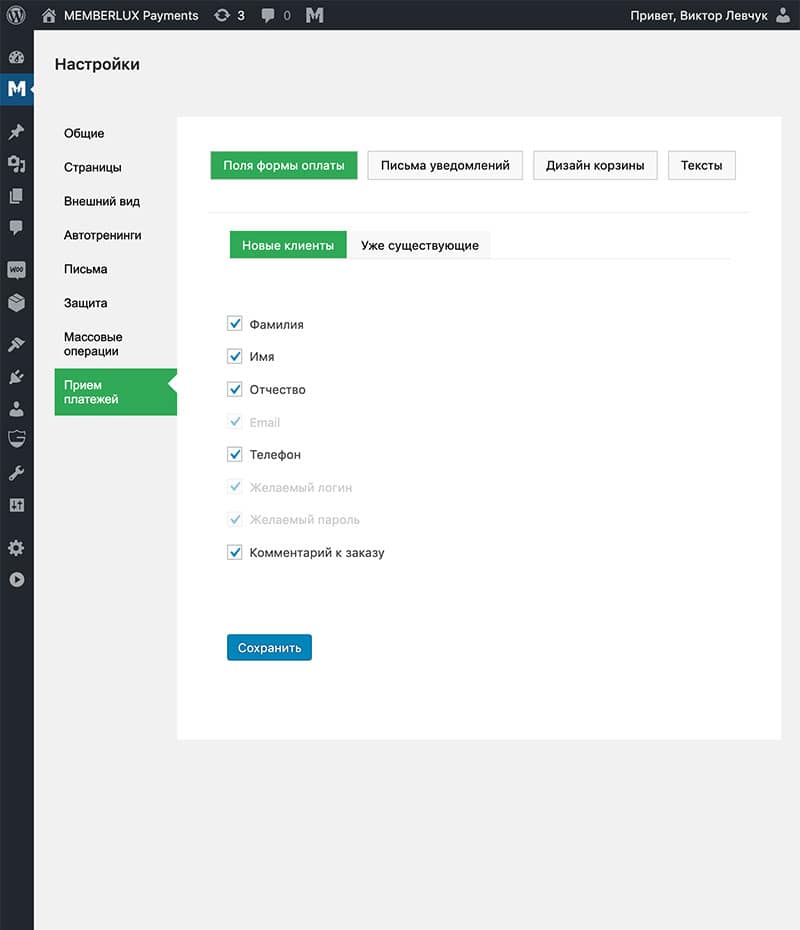The image size is (800, 930).
Task: Open Plugins via the plug icon
Action: pyautogui.click(x=16, y=377)
